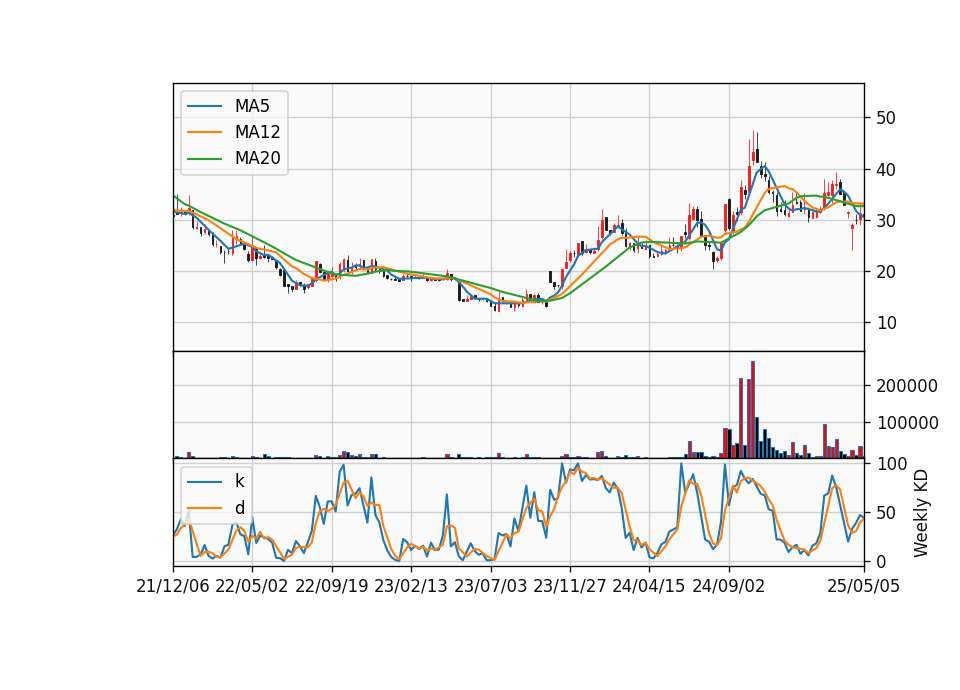The width and height of the screenshot is (960, 690).
Task: Click the 21/12/06 date axis label
Action: tap(173, 586)
